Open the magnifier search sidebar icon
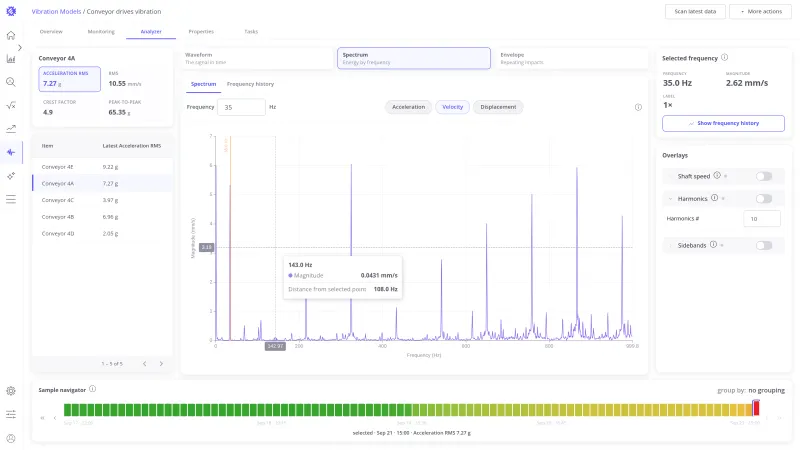 (11, 82)
